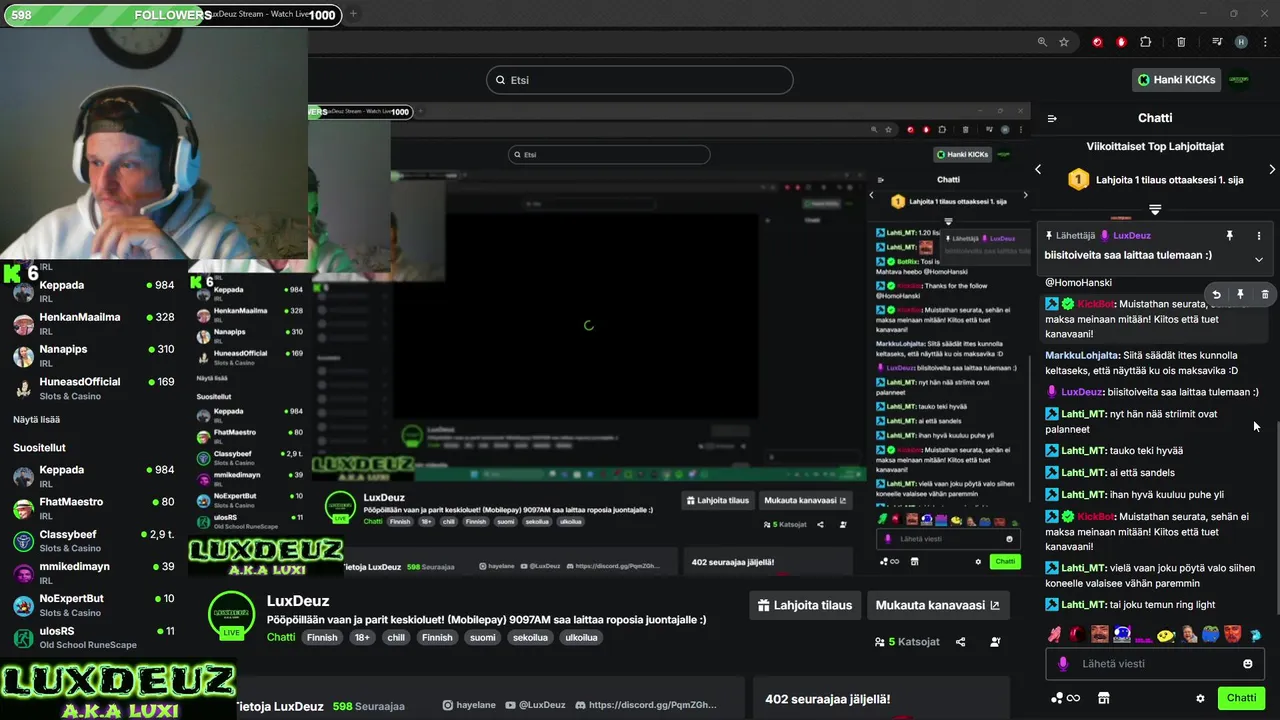Click the Chatti link under stream title

tap(281, 637)
